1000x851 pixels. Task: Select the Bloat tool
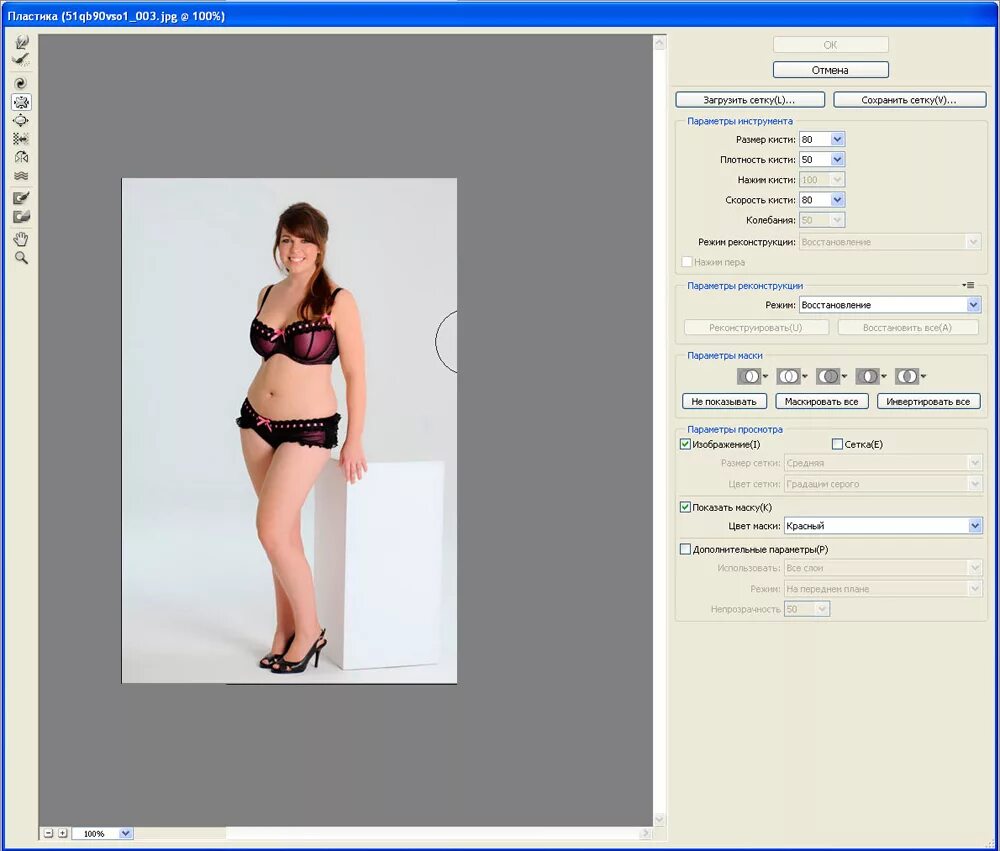click(x=21, y=121)
